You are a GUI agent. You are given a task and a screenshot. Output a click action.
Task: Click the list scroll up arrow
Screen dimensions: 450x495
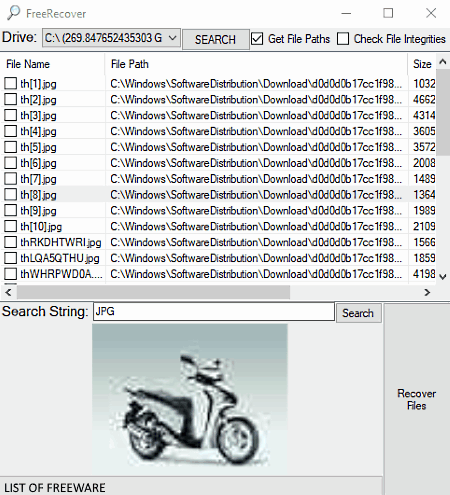click(x=443, y=62)
